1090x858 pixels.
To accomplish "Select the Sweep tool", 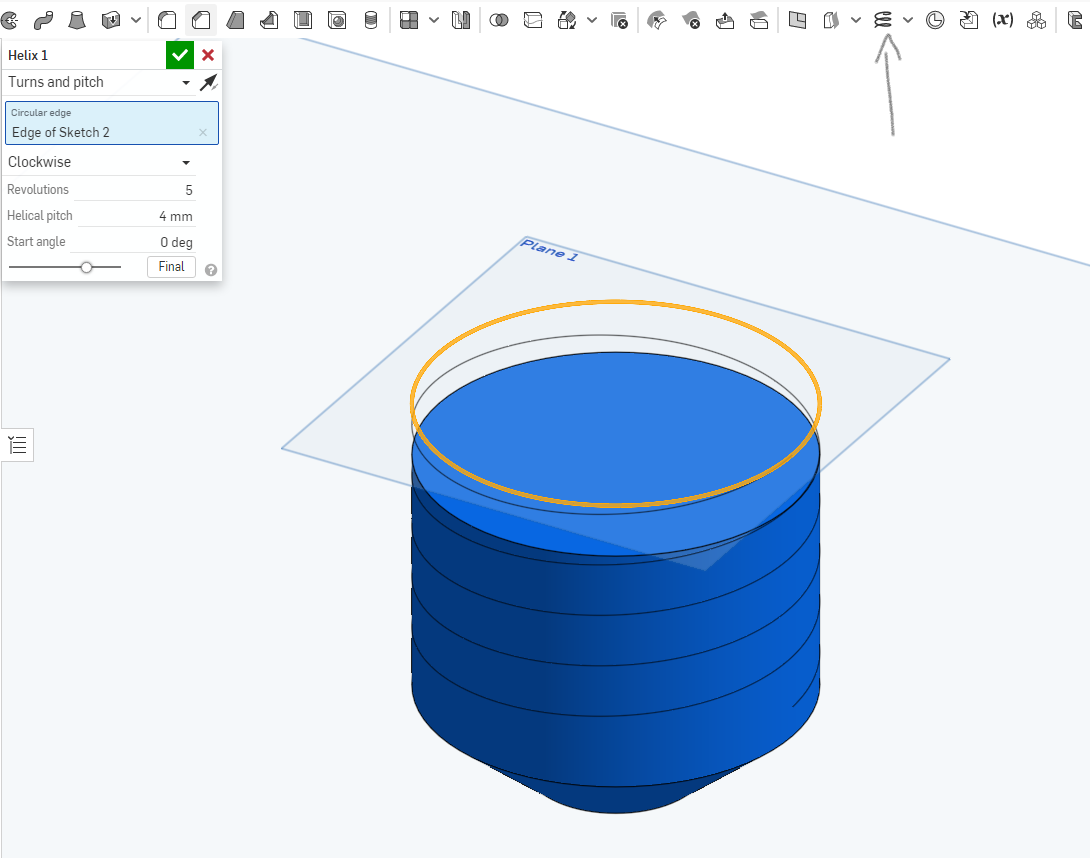I will tap(43, 20).
